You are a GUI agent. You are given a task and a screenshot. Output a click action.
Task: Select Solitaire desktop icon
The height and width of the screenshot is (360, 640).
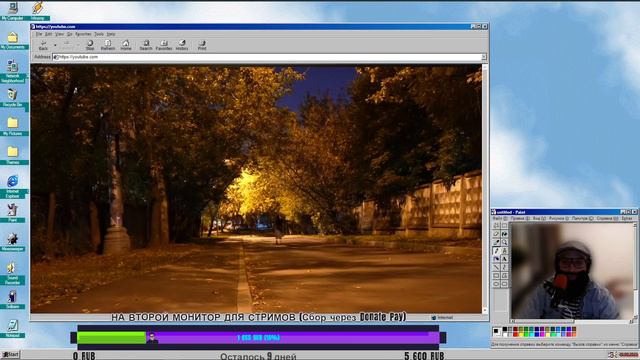[x=13, y=299]
